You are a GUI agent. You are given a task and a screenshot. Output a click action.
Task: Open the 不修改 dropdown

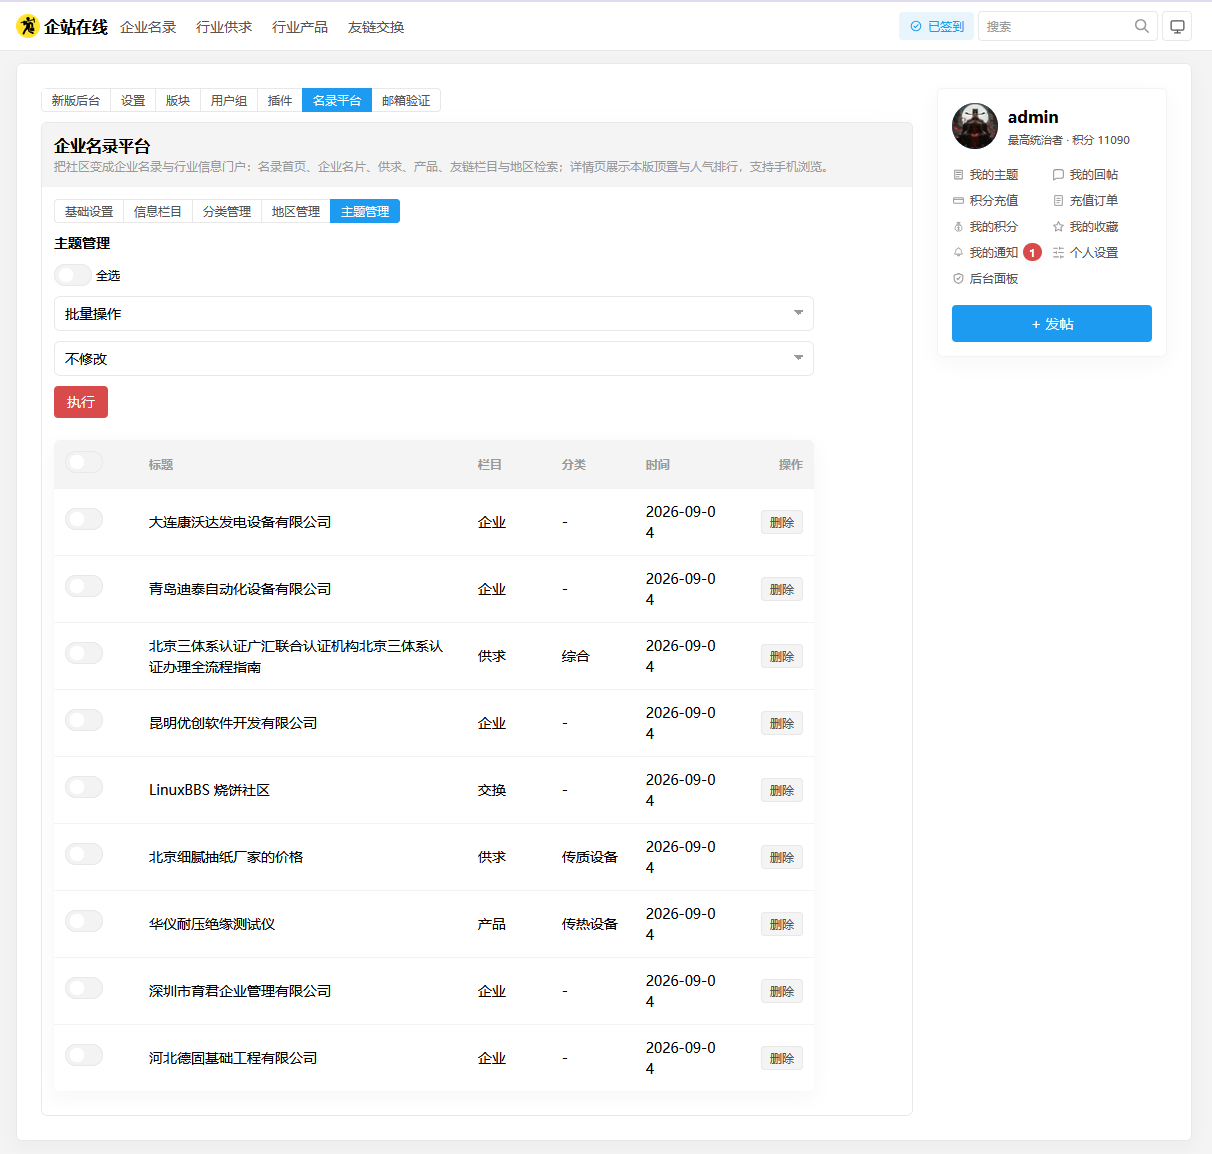434,359
